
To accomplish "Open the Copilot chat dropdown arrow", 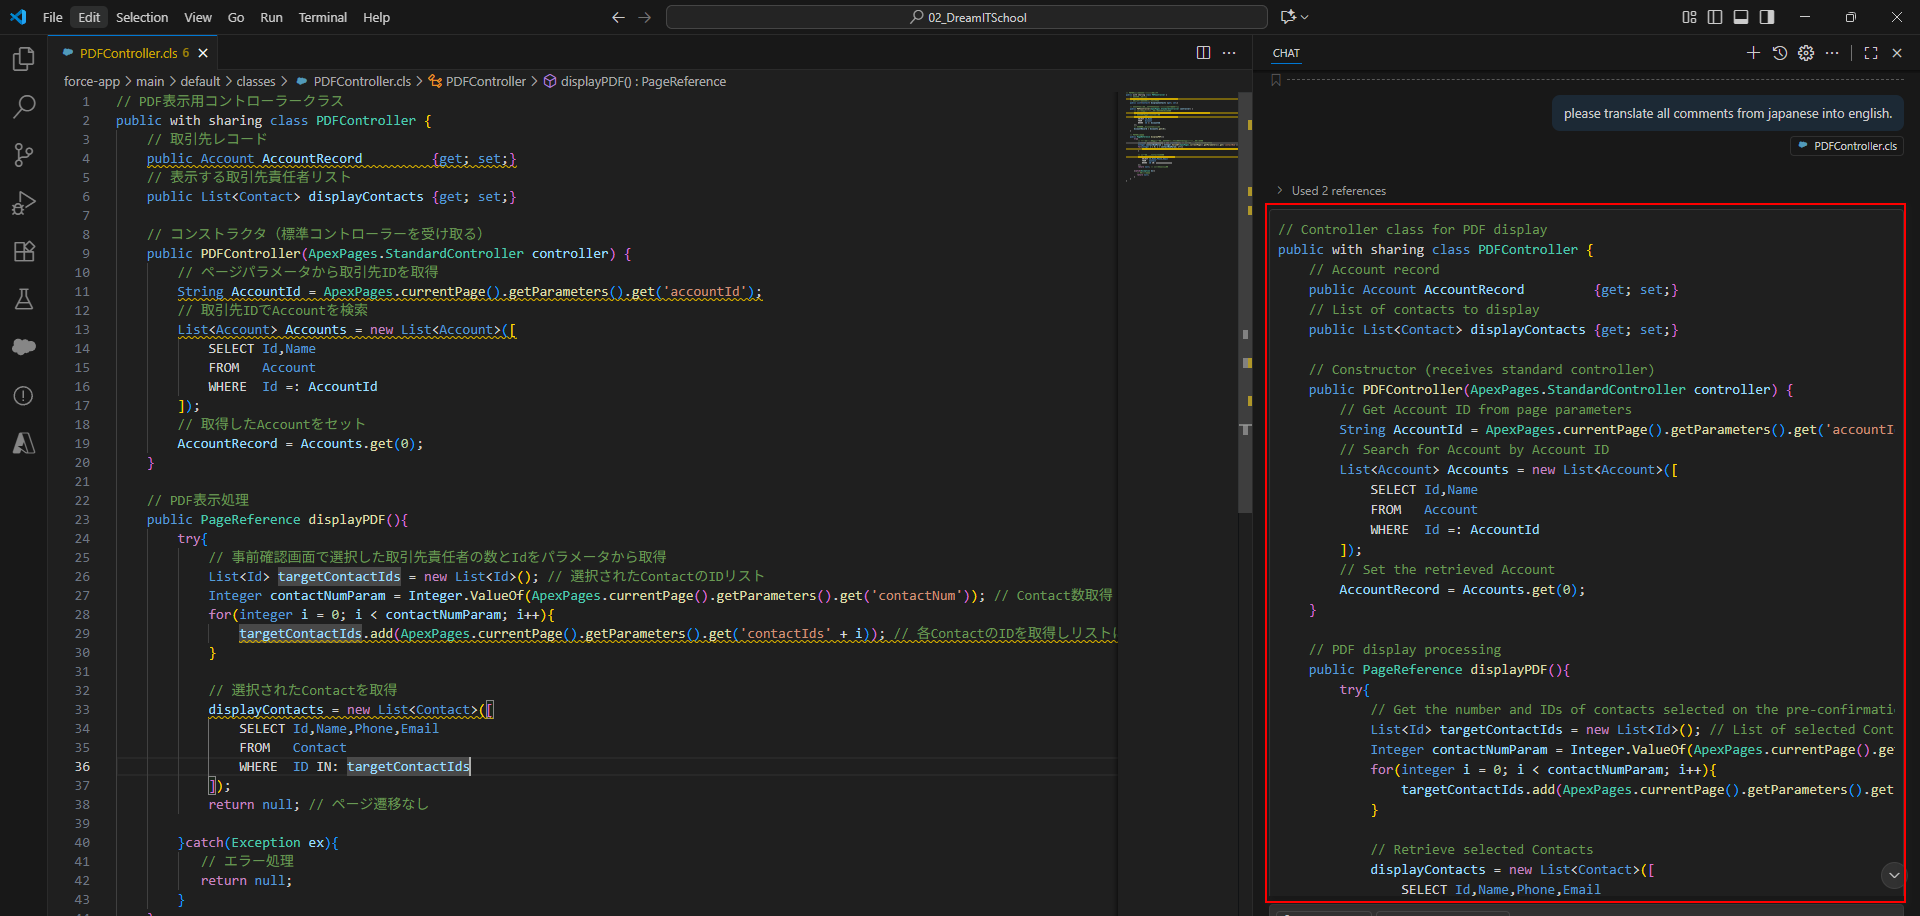I will click(x=1305, y=17).
